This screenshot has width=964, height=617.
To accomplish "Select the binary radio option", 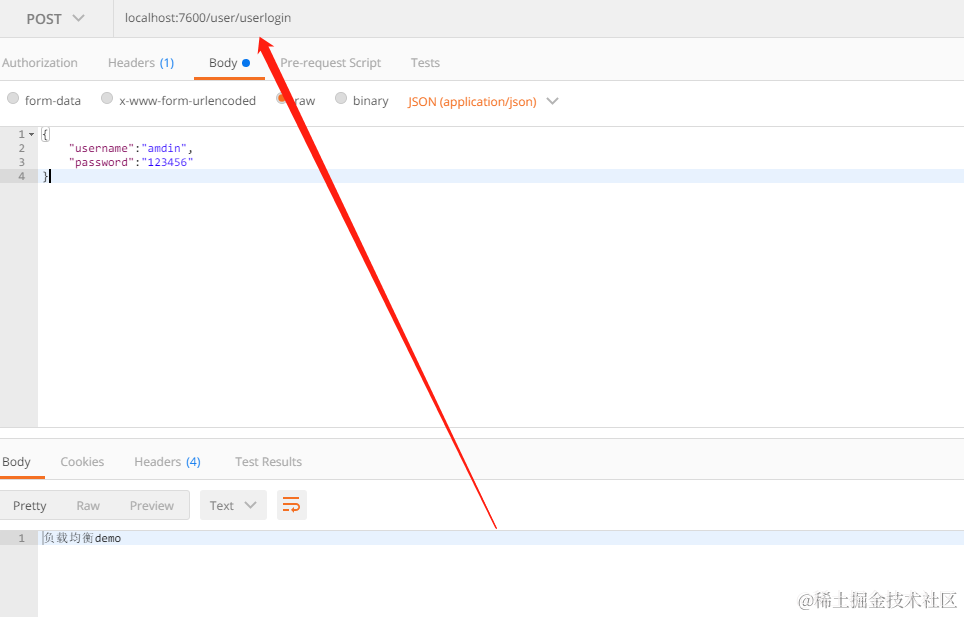I will click(341, 98).
